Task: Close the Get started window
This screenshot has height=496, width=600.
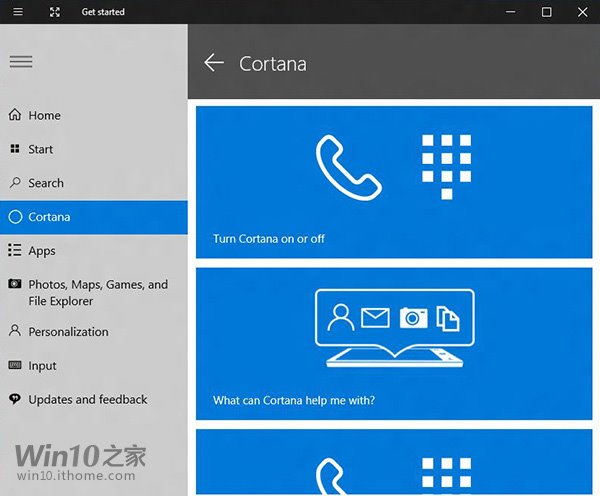Action: (582, 12)
